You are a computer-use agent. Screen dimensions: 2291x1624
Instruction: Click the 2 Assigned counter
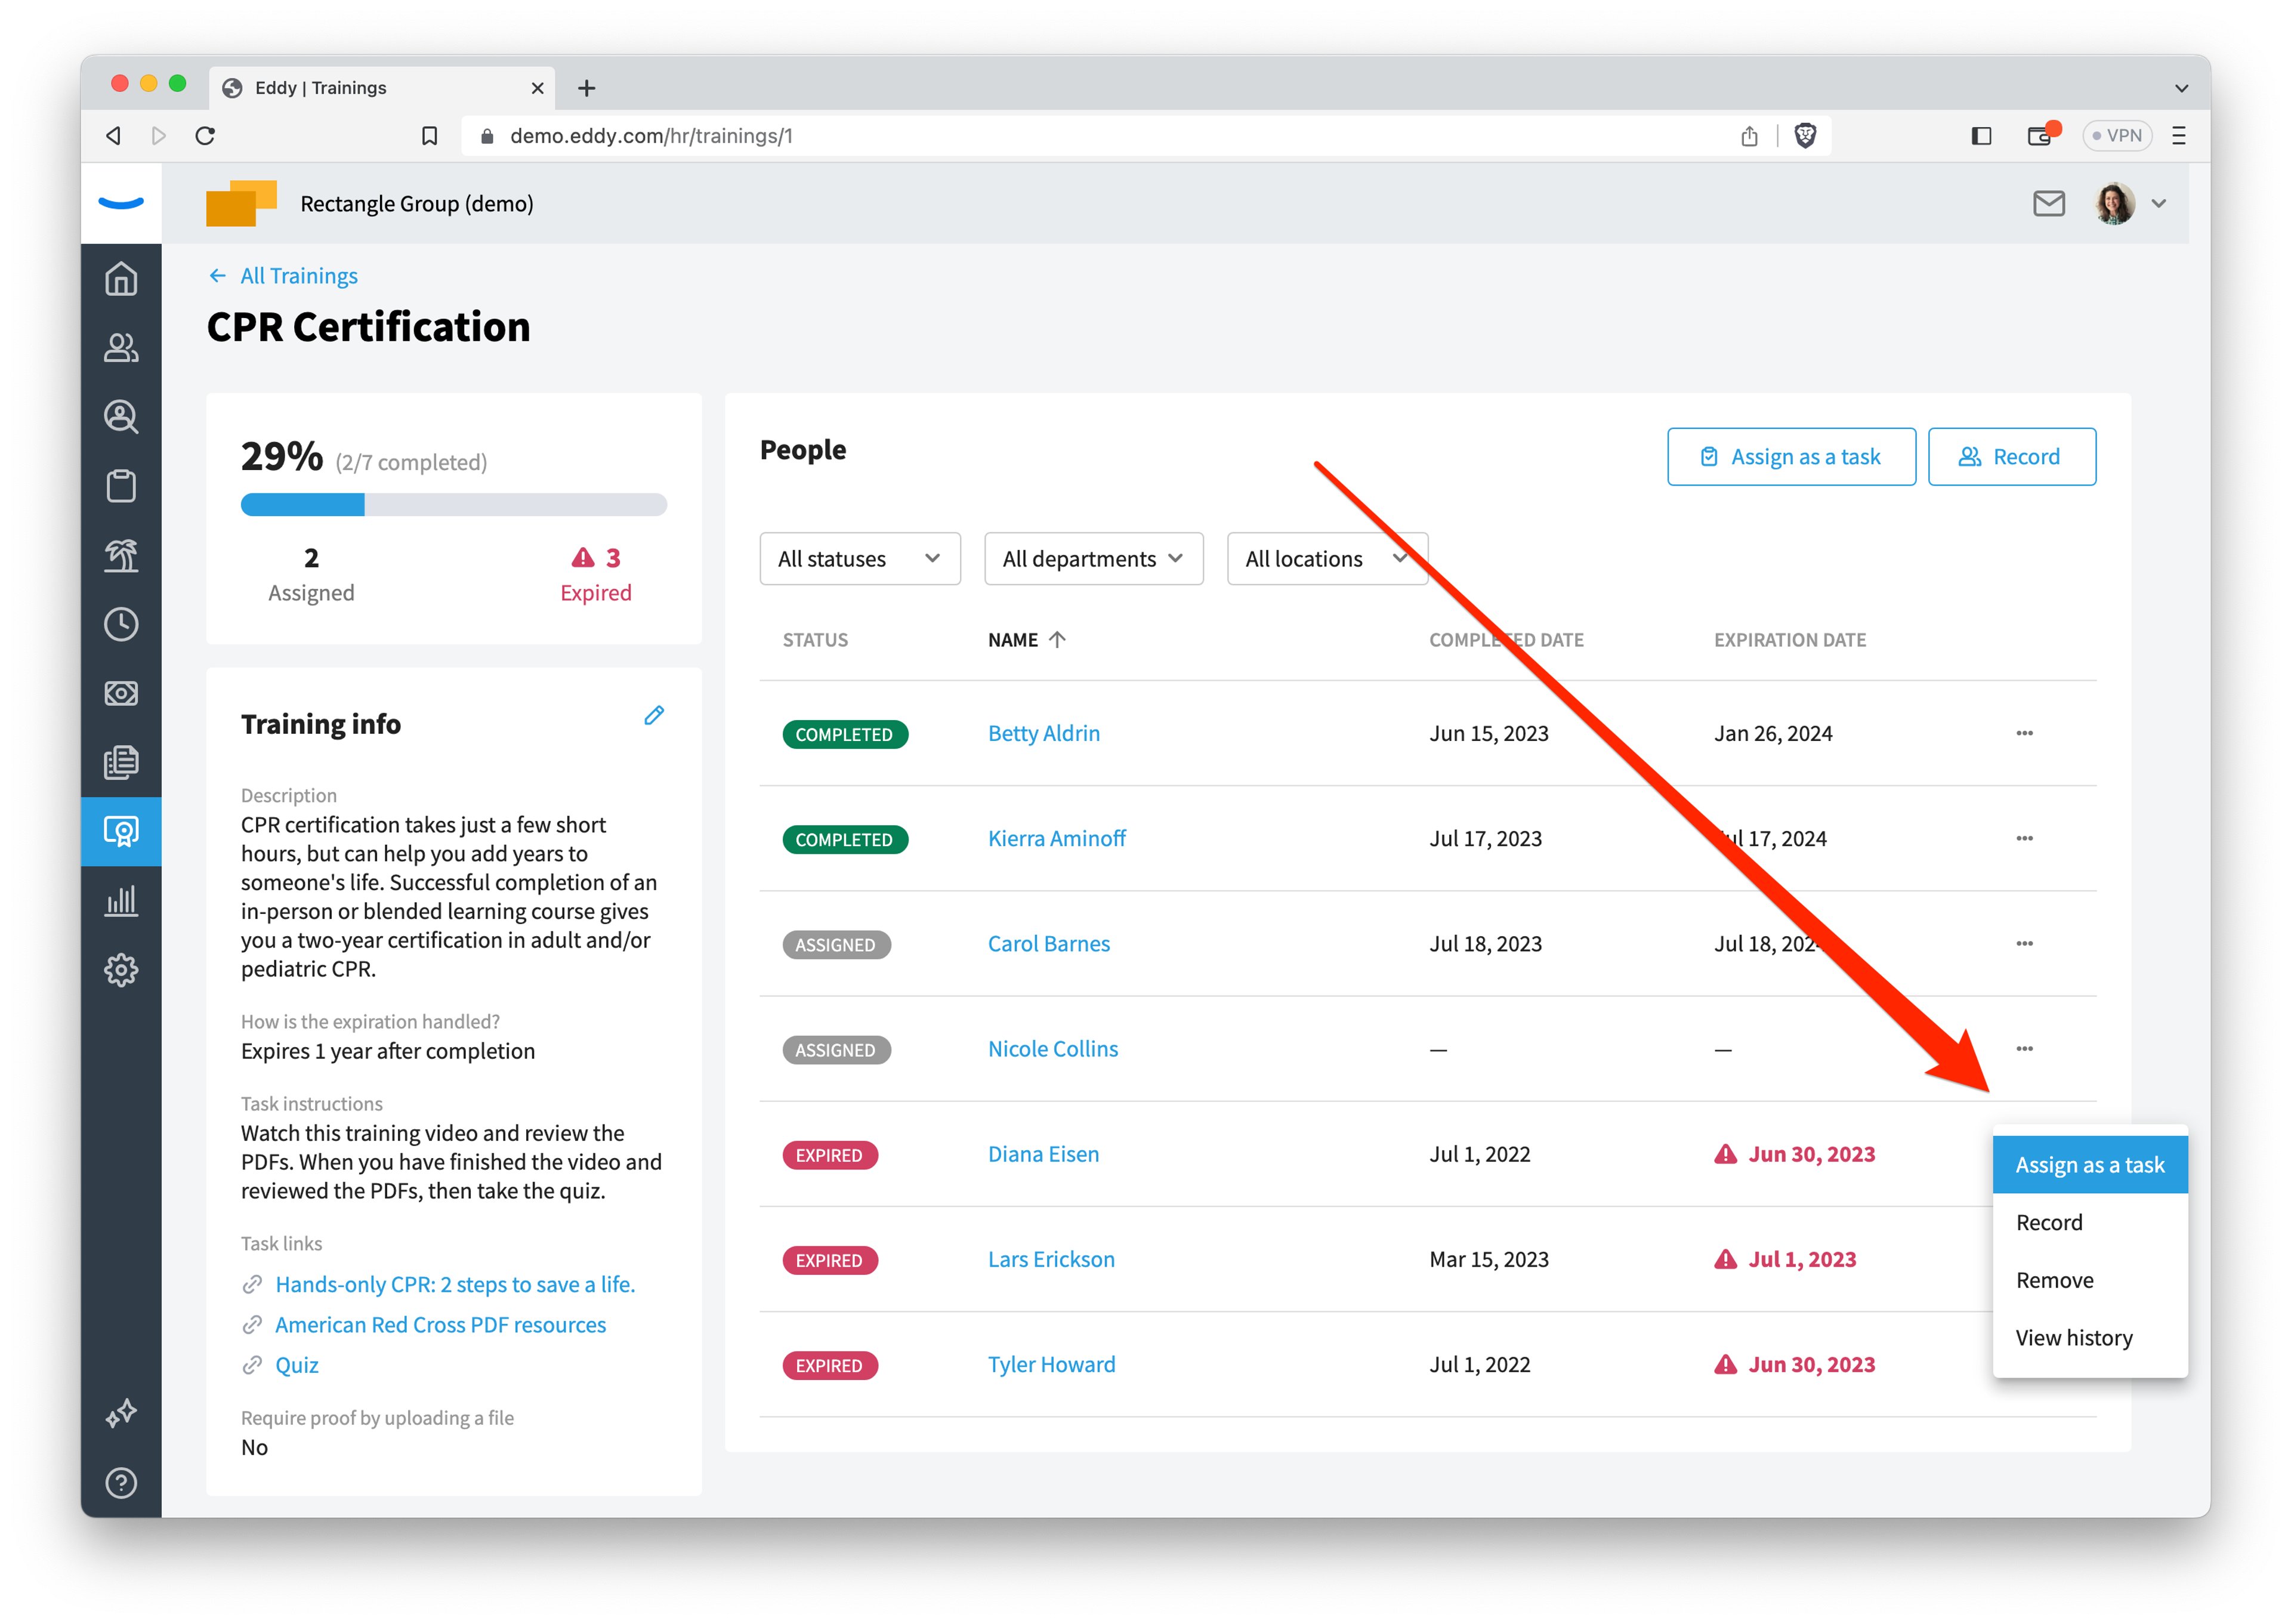coord(311,574)
